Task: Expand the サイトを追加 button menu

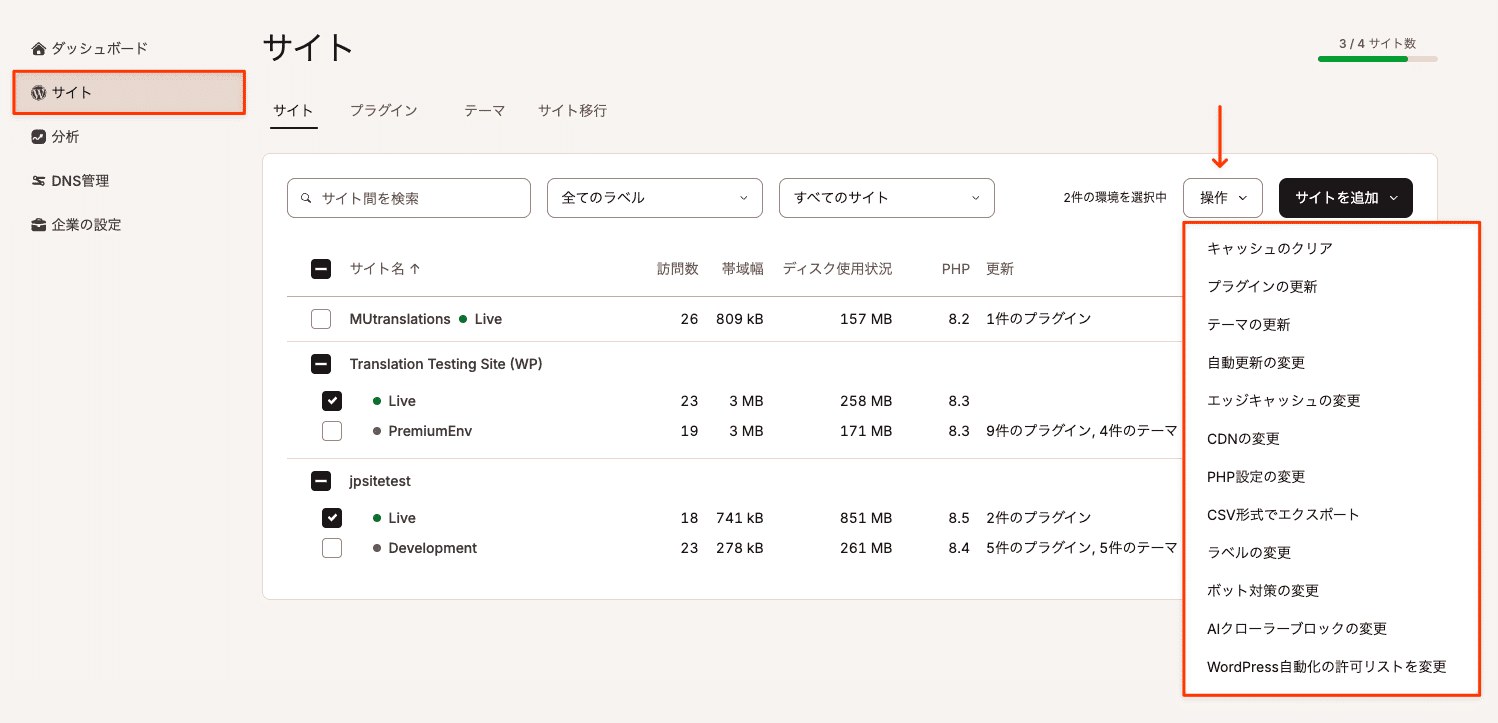Action: point(1346,198)
